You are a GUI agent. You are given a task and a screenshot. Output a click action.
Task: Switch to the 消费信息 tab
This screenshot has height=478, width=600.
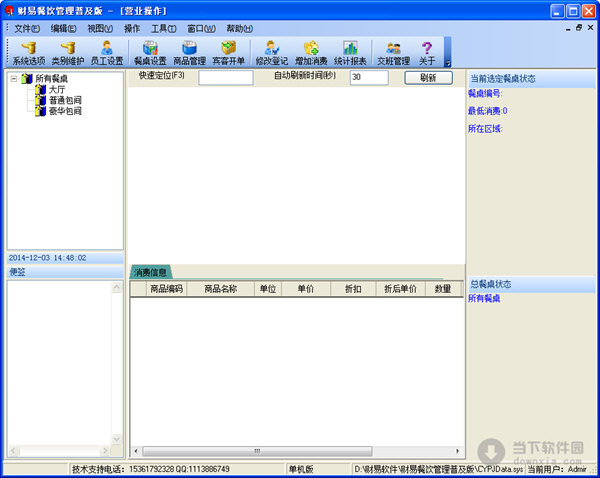coord(151,271)
